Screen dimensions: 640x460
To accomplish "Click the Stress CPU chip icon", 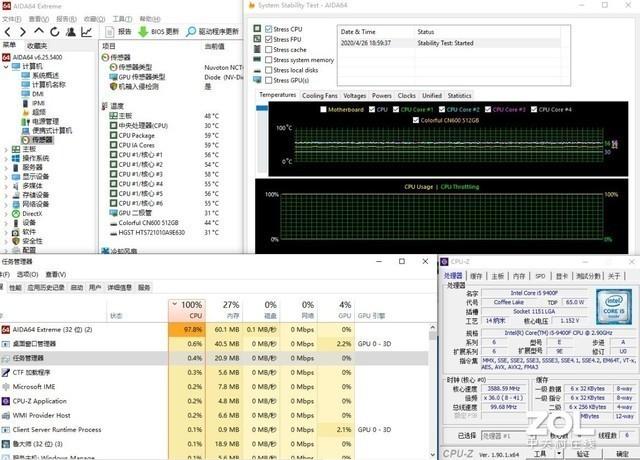I will [257, 29].
